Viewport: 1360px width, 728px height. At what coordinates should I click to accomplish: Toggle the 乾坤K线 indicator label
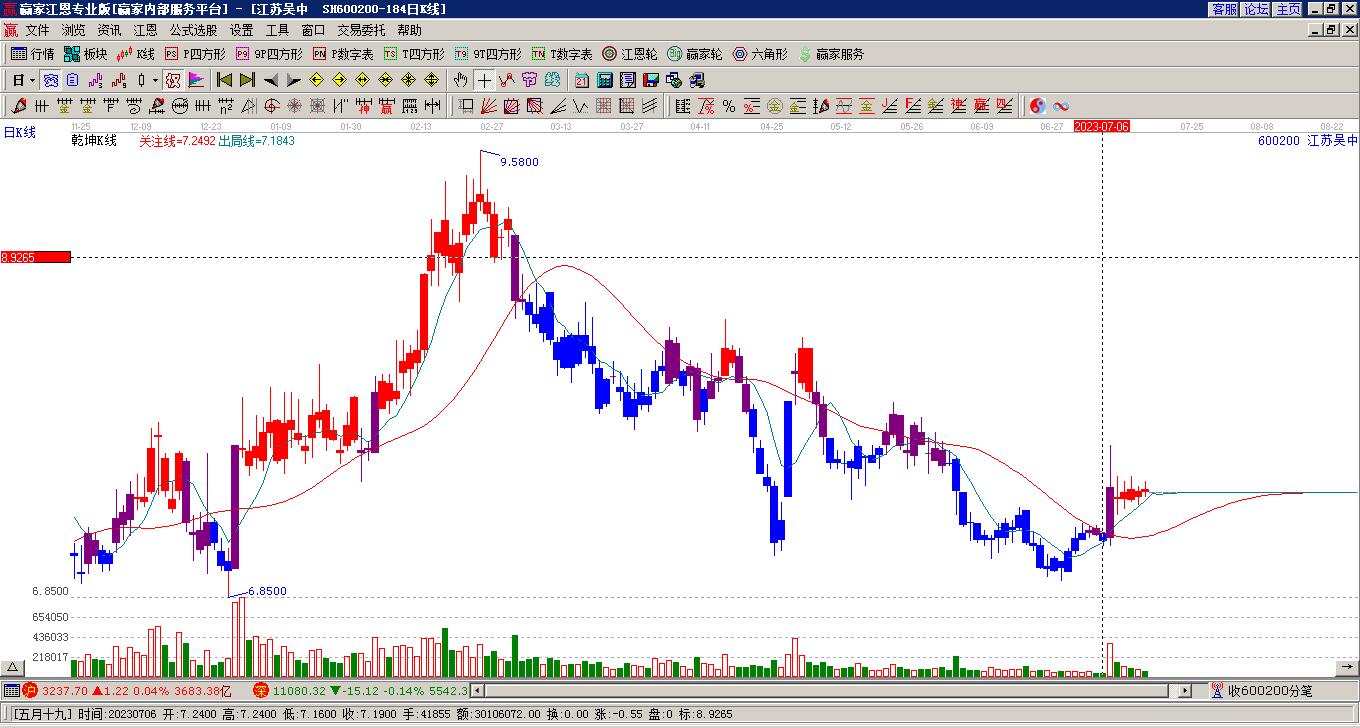(94, 141)
